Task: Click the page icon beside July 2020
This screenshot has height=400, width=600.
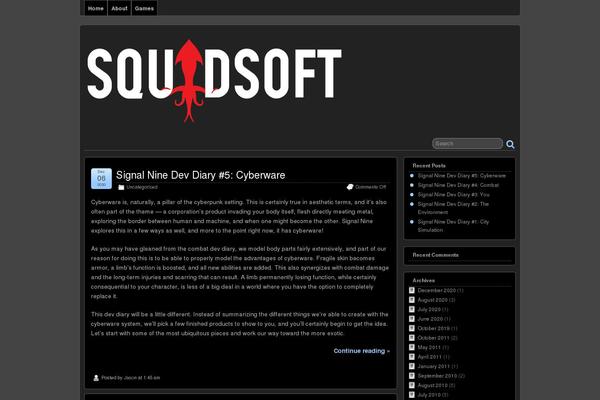Action: tap(412, 309)
